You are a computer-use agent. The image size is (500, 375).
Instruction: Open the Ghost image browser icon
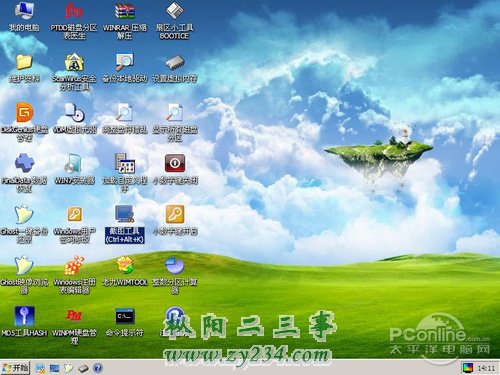24,265
